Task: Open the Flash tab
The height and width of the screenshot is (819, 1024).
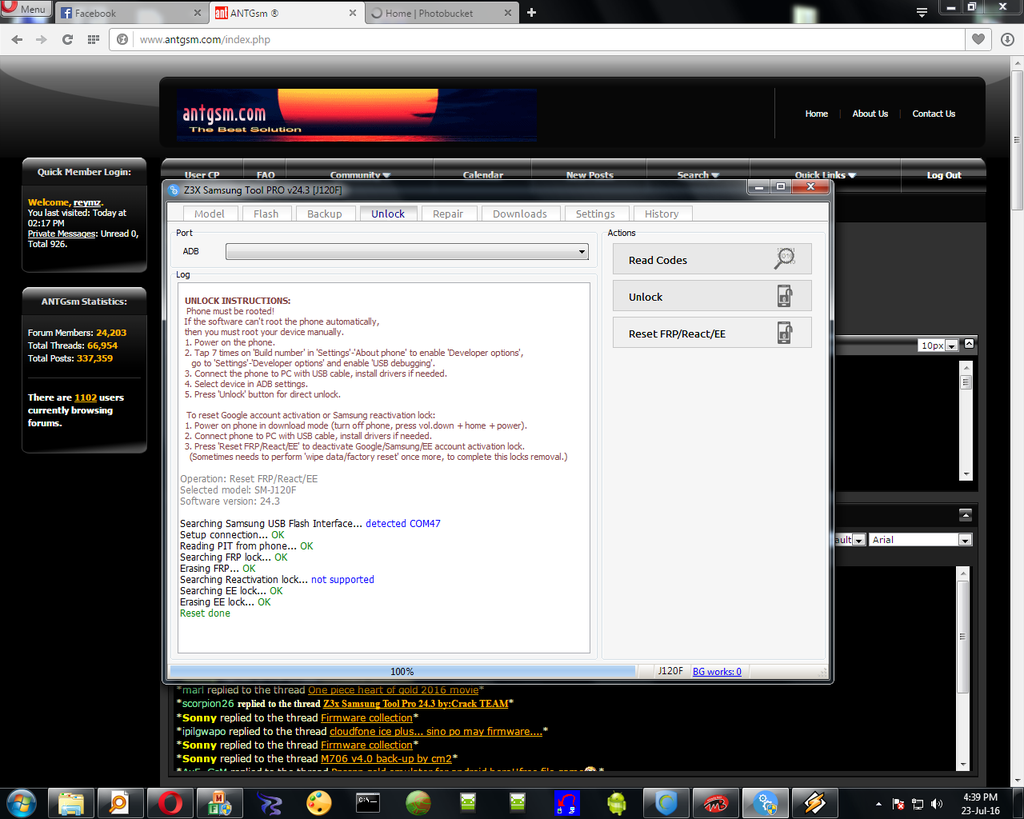Action: [266, 214]
